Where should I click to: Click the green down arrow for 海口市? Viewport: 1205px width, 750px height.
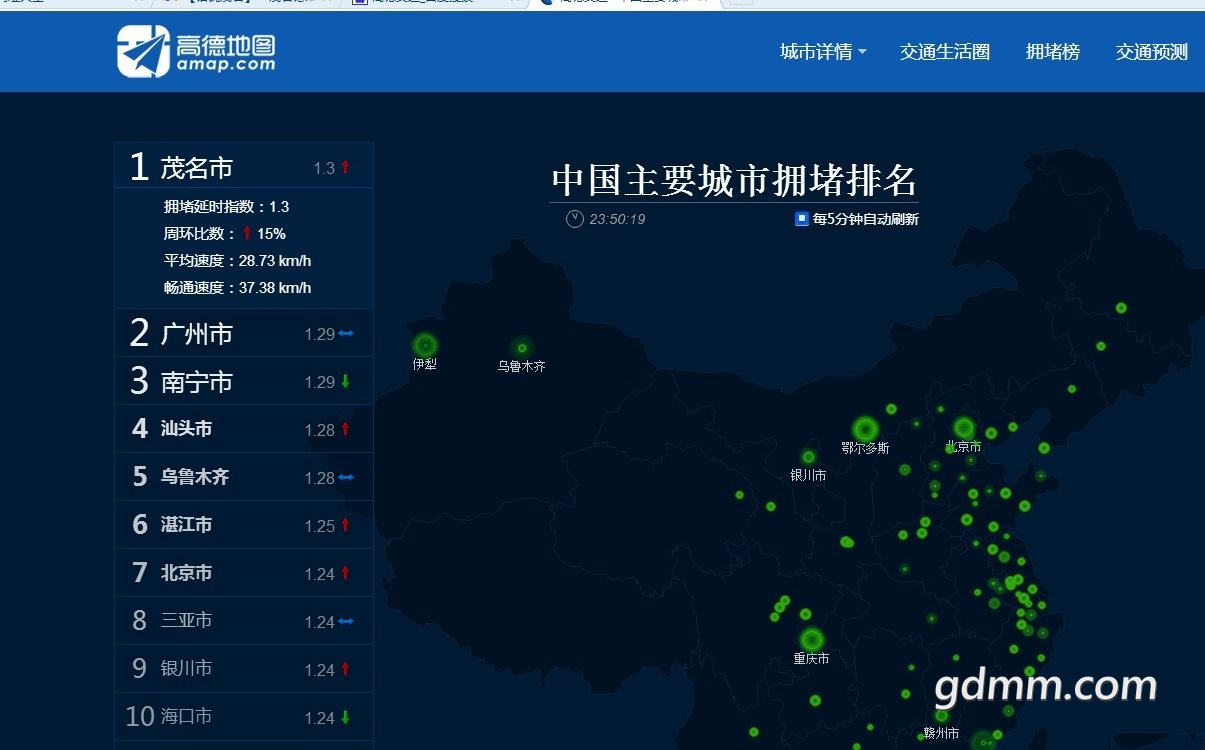345,717
